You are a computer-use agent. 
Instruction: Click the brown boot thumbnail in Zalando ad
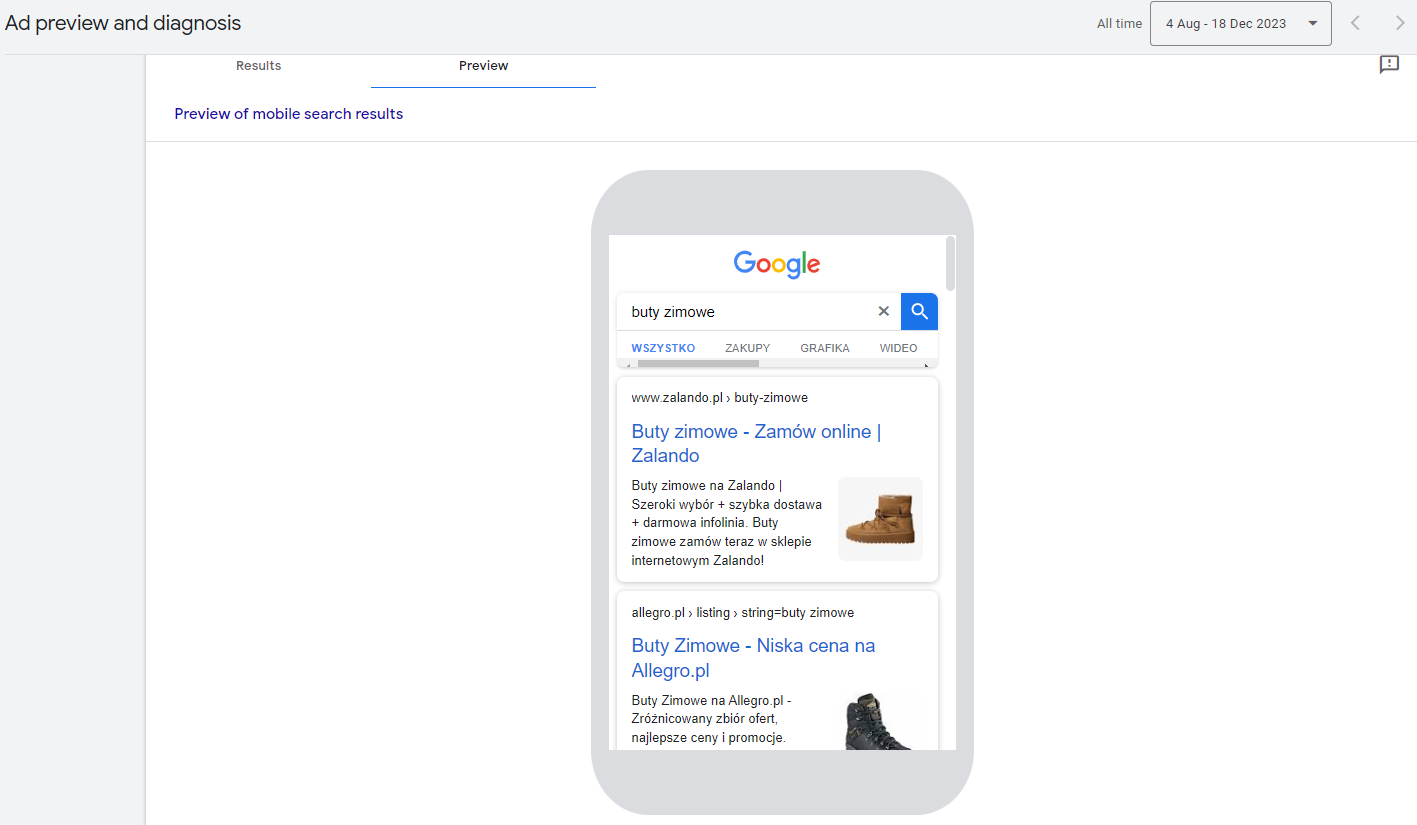pyautogui.click(x=880, y=519)
